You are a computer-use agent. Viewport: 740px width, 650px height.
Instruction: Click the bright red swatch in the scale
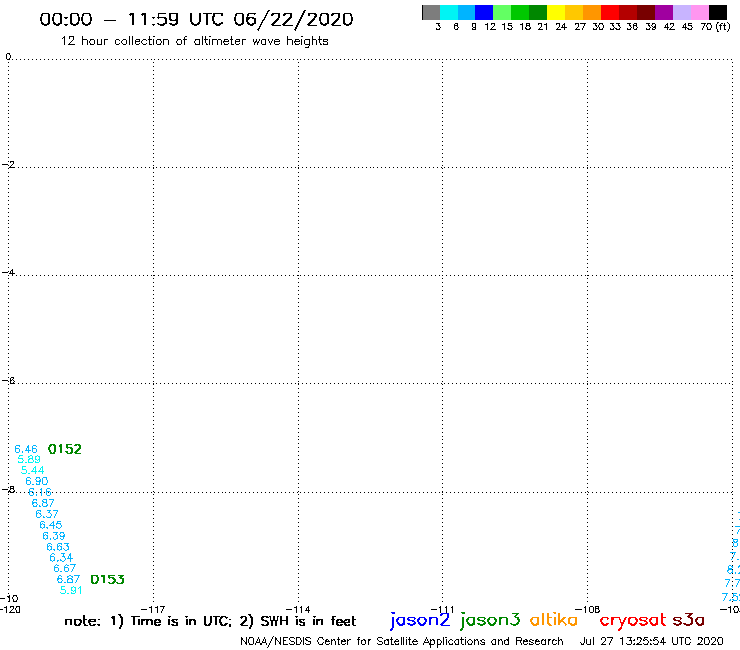click(610, 12)
